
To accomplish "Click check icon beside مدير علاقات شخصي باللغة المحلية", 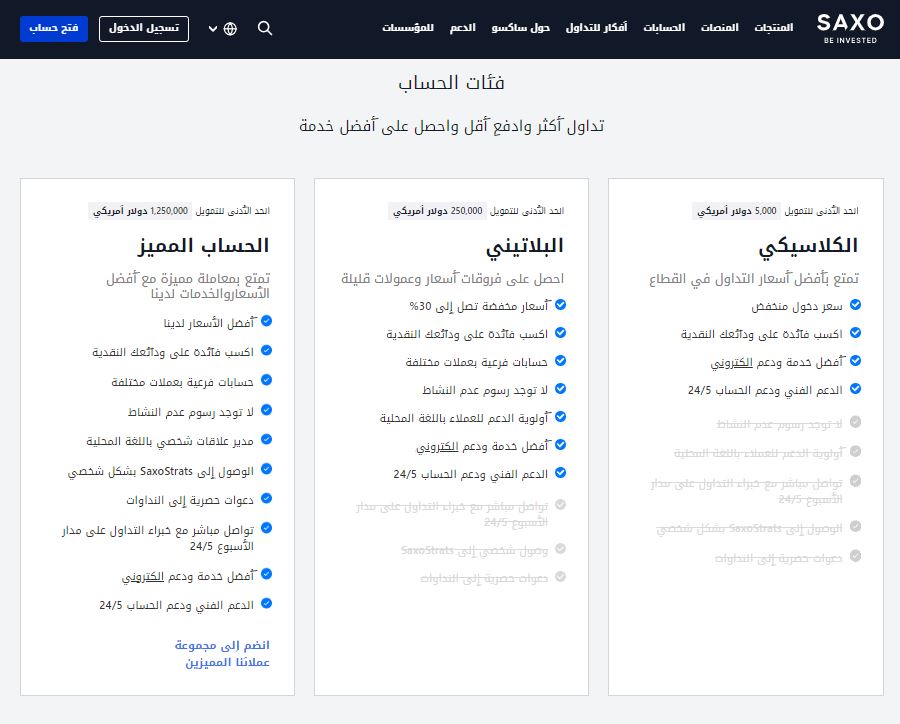I will (266, 439).
